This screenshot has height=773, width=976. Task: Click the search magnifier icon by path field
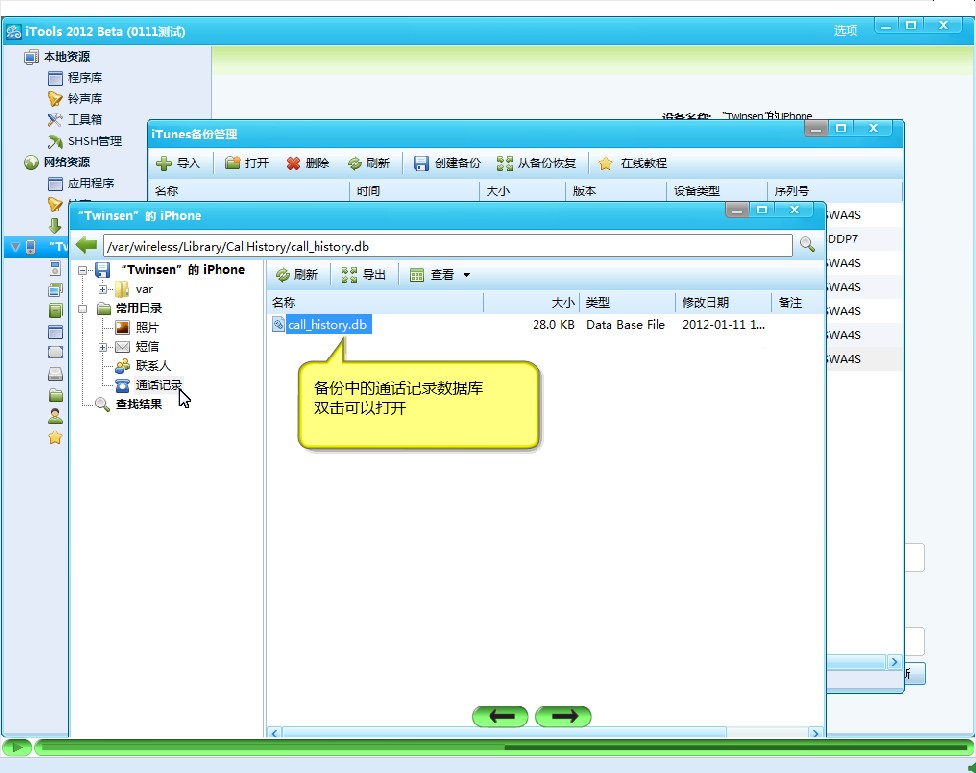point(807,245)
